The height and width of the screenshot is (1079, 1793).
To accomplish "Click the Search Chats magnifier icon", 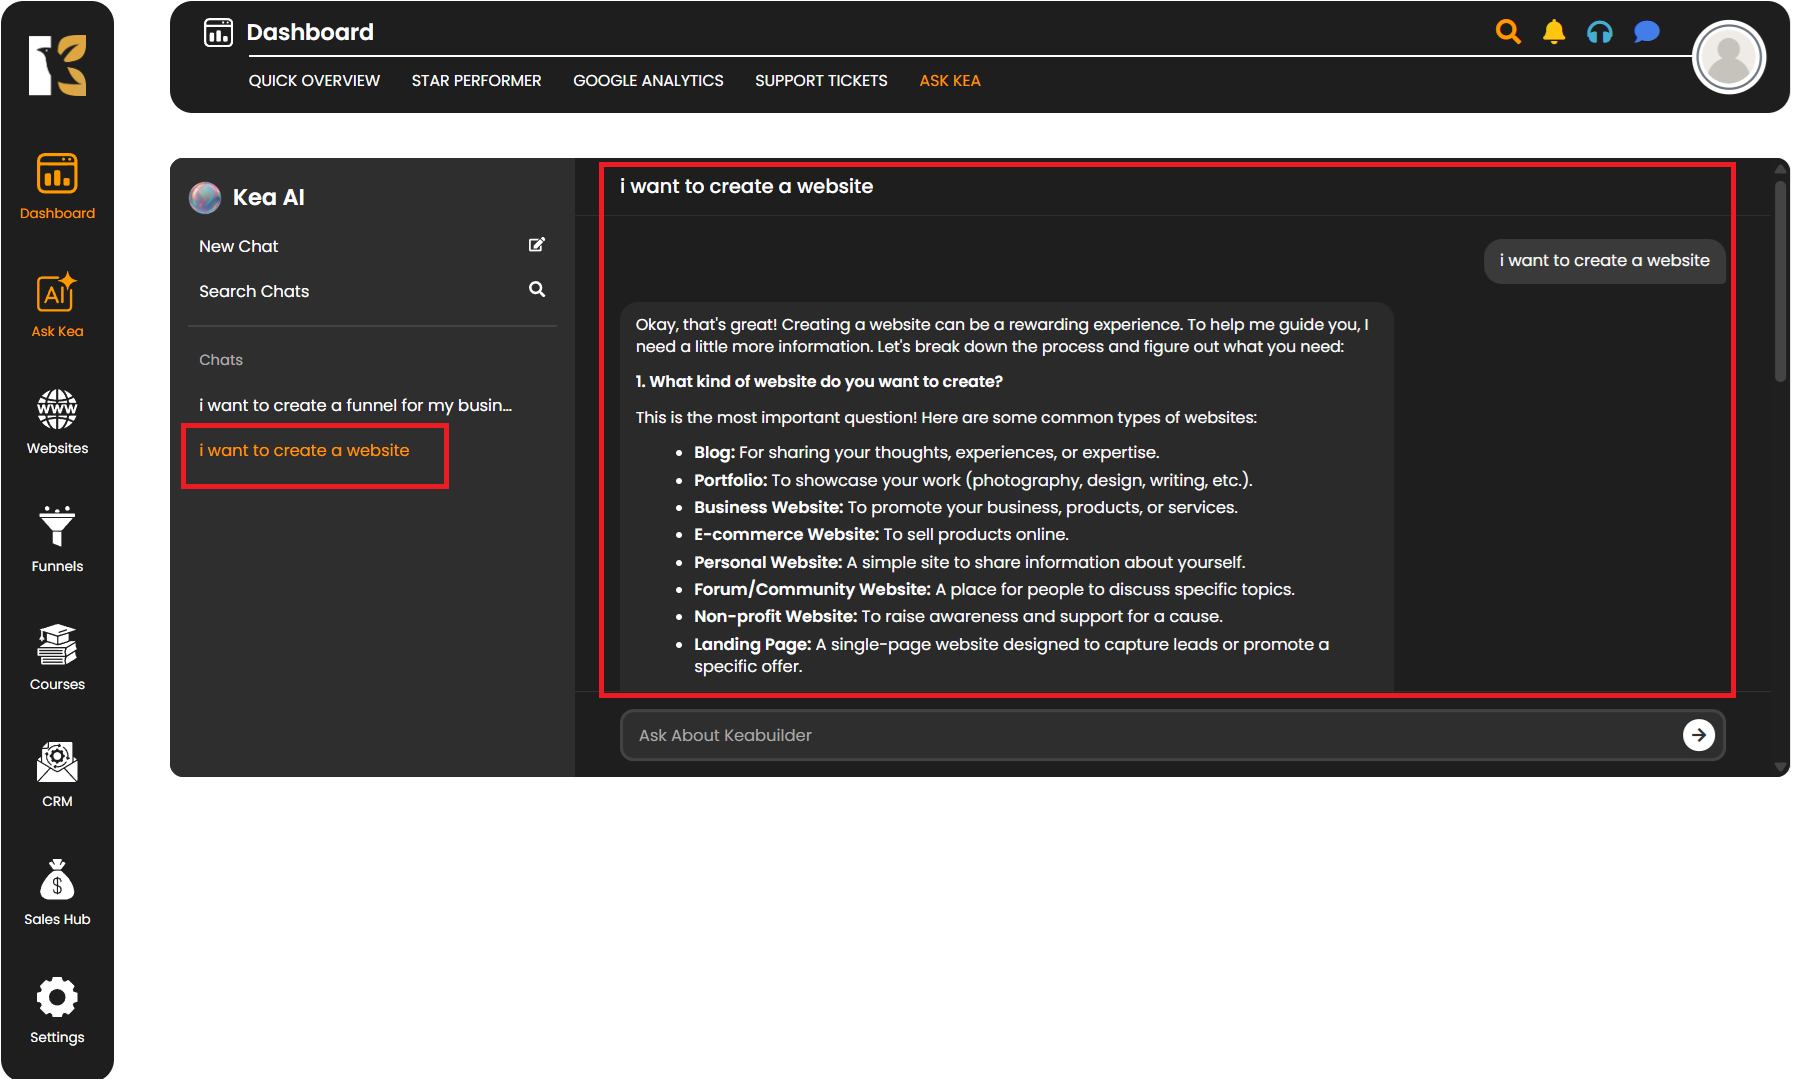I will (x=537, y=290).
